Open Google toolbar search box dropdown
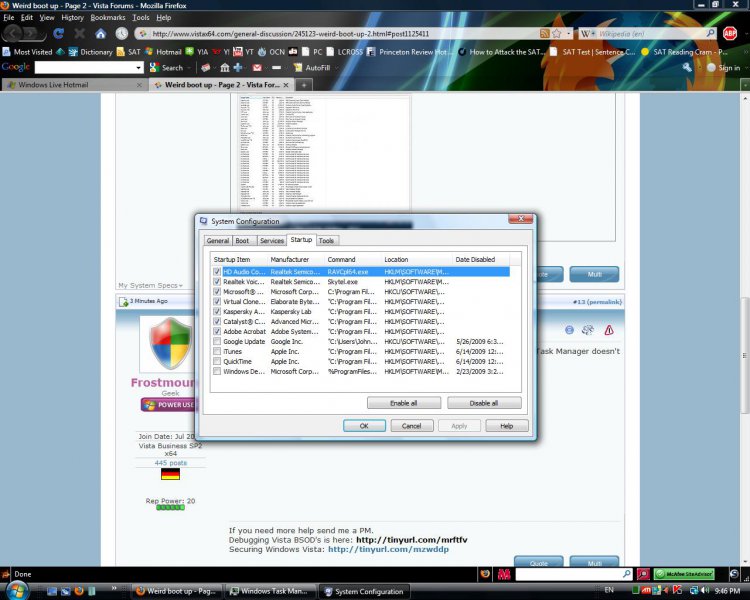Image resolution: width=750 pixels, height=600 pixels. [x=139, y=67]
